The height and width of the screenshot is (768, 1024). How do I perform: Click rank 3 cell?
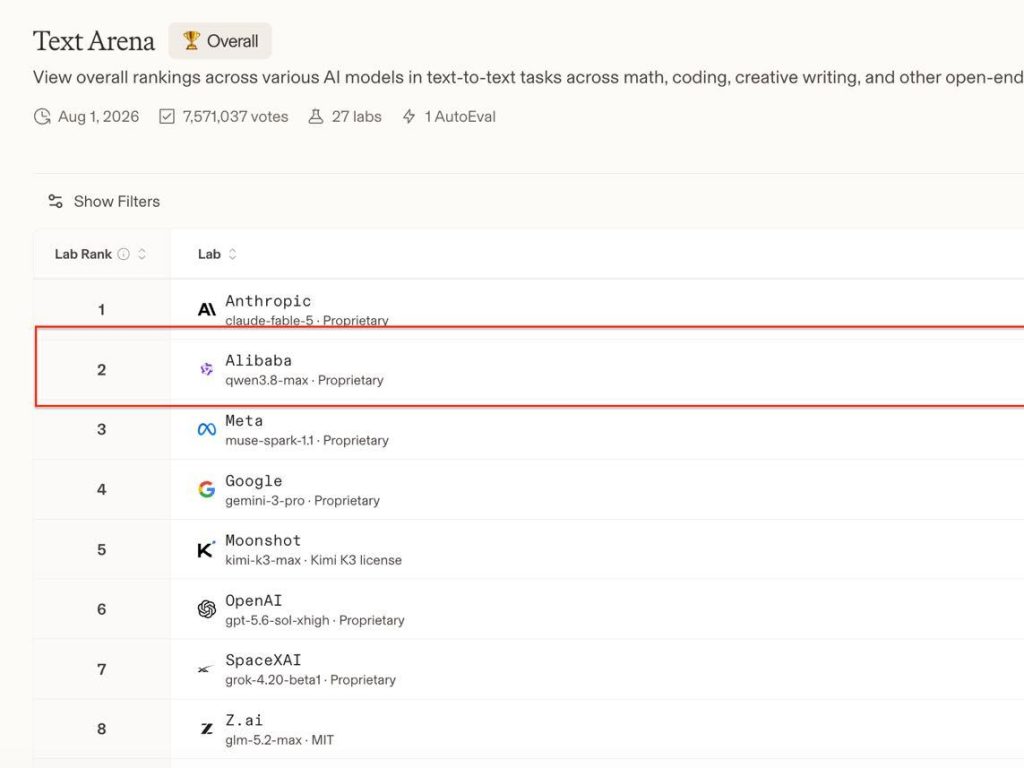102,430
